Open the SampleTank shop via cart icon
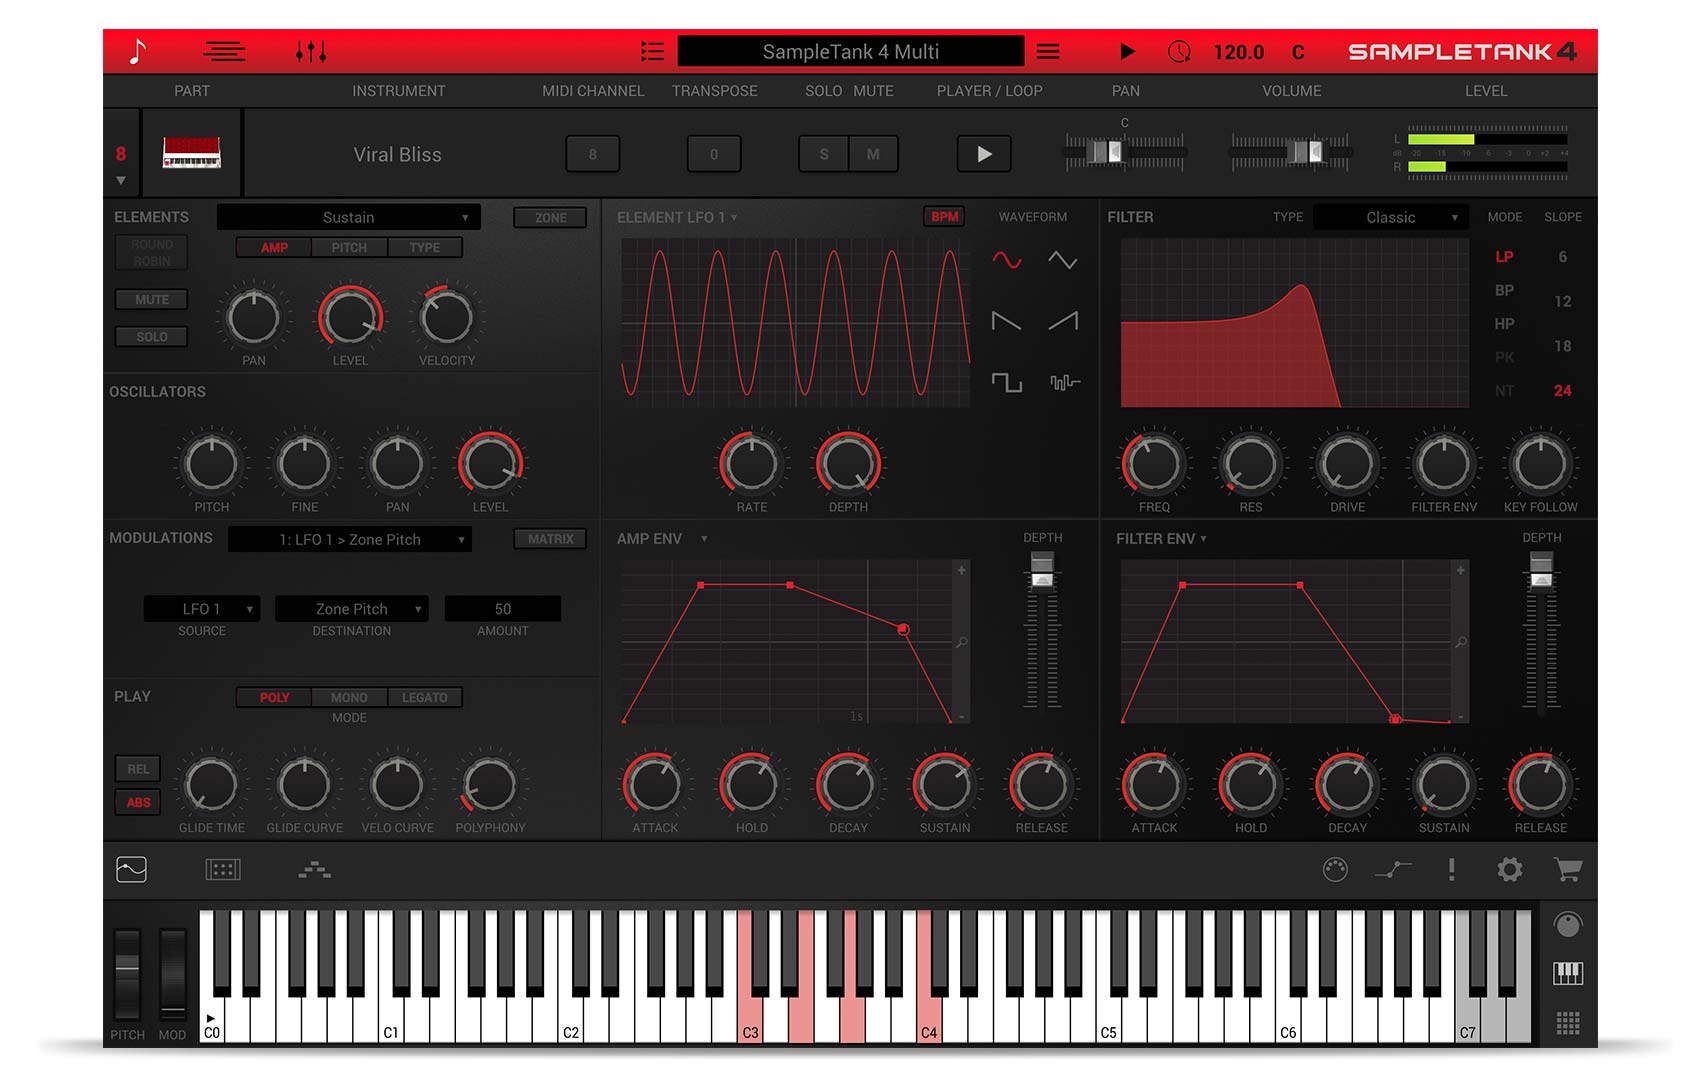 [x=1567, y=870]
